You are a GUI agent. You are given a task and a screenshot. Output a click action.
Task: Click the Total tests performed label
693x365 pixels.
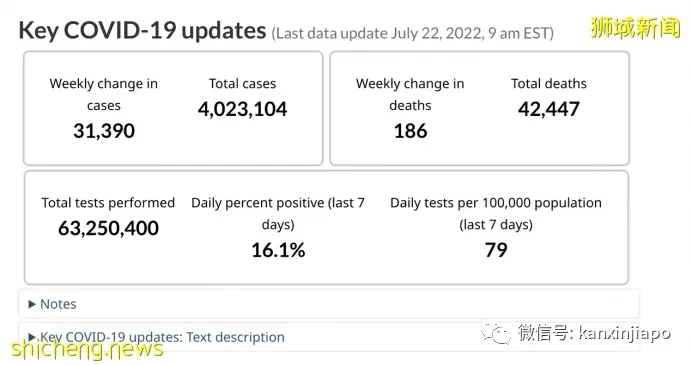(108, 203)
